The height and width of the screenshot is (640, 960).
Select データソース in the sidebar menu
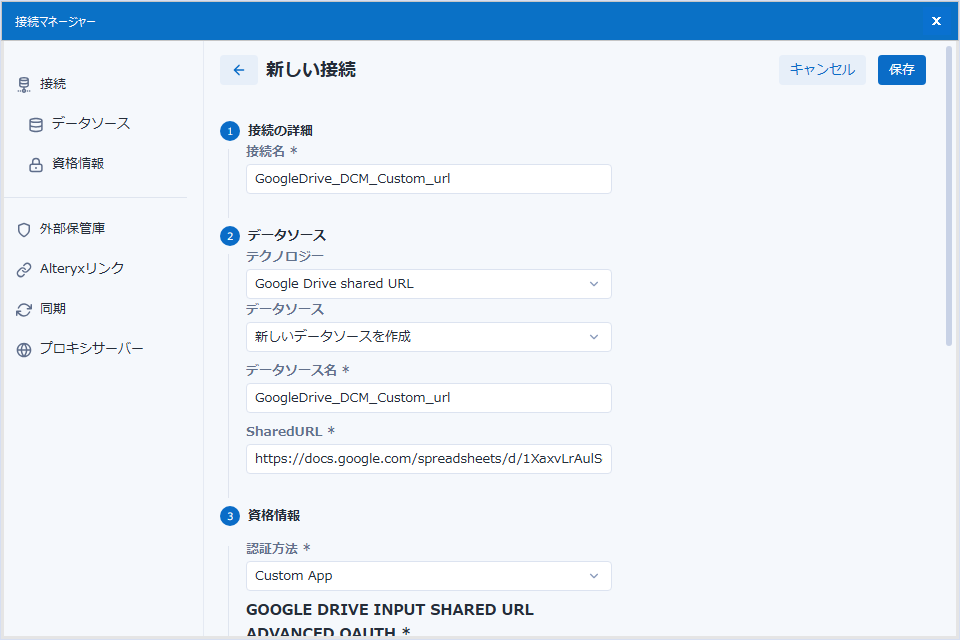[90, 124]
